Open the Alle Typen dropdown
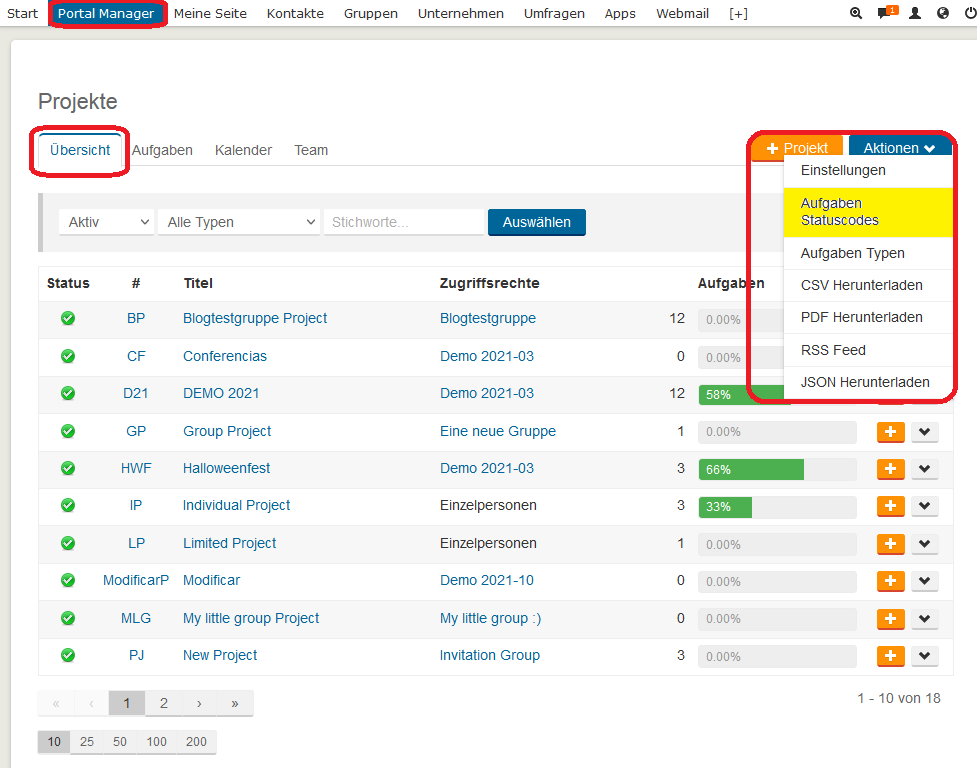The image size is (977, 768). coord(238,222)
